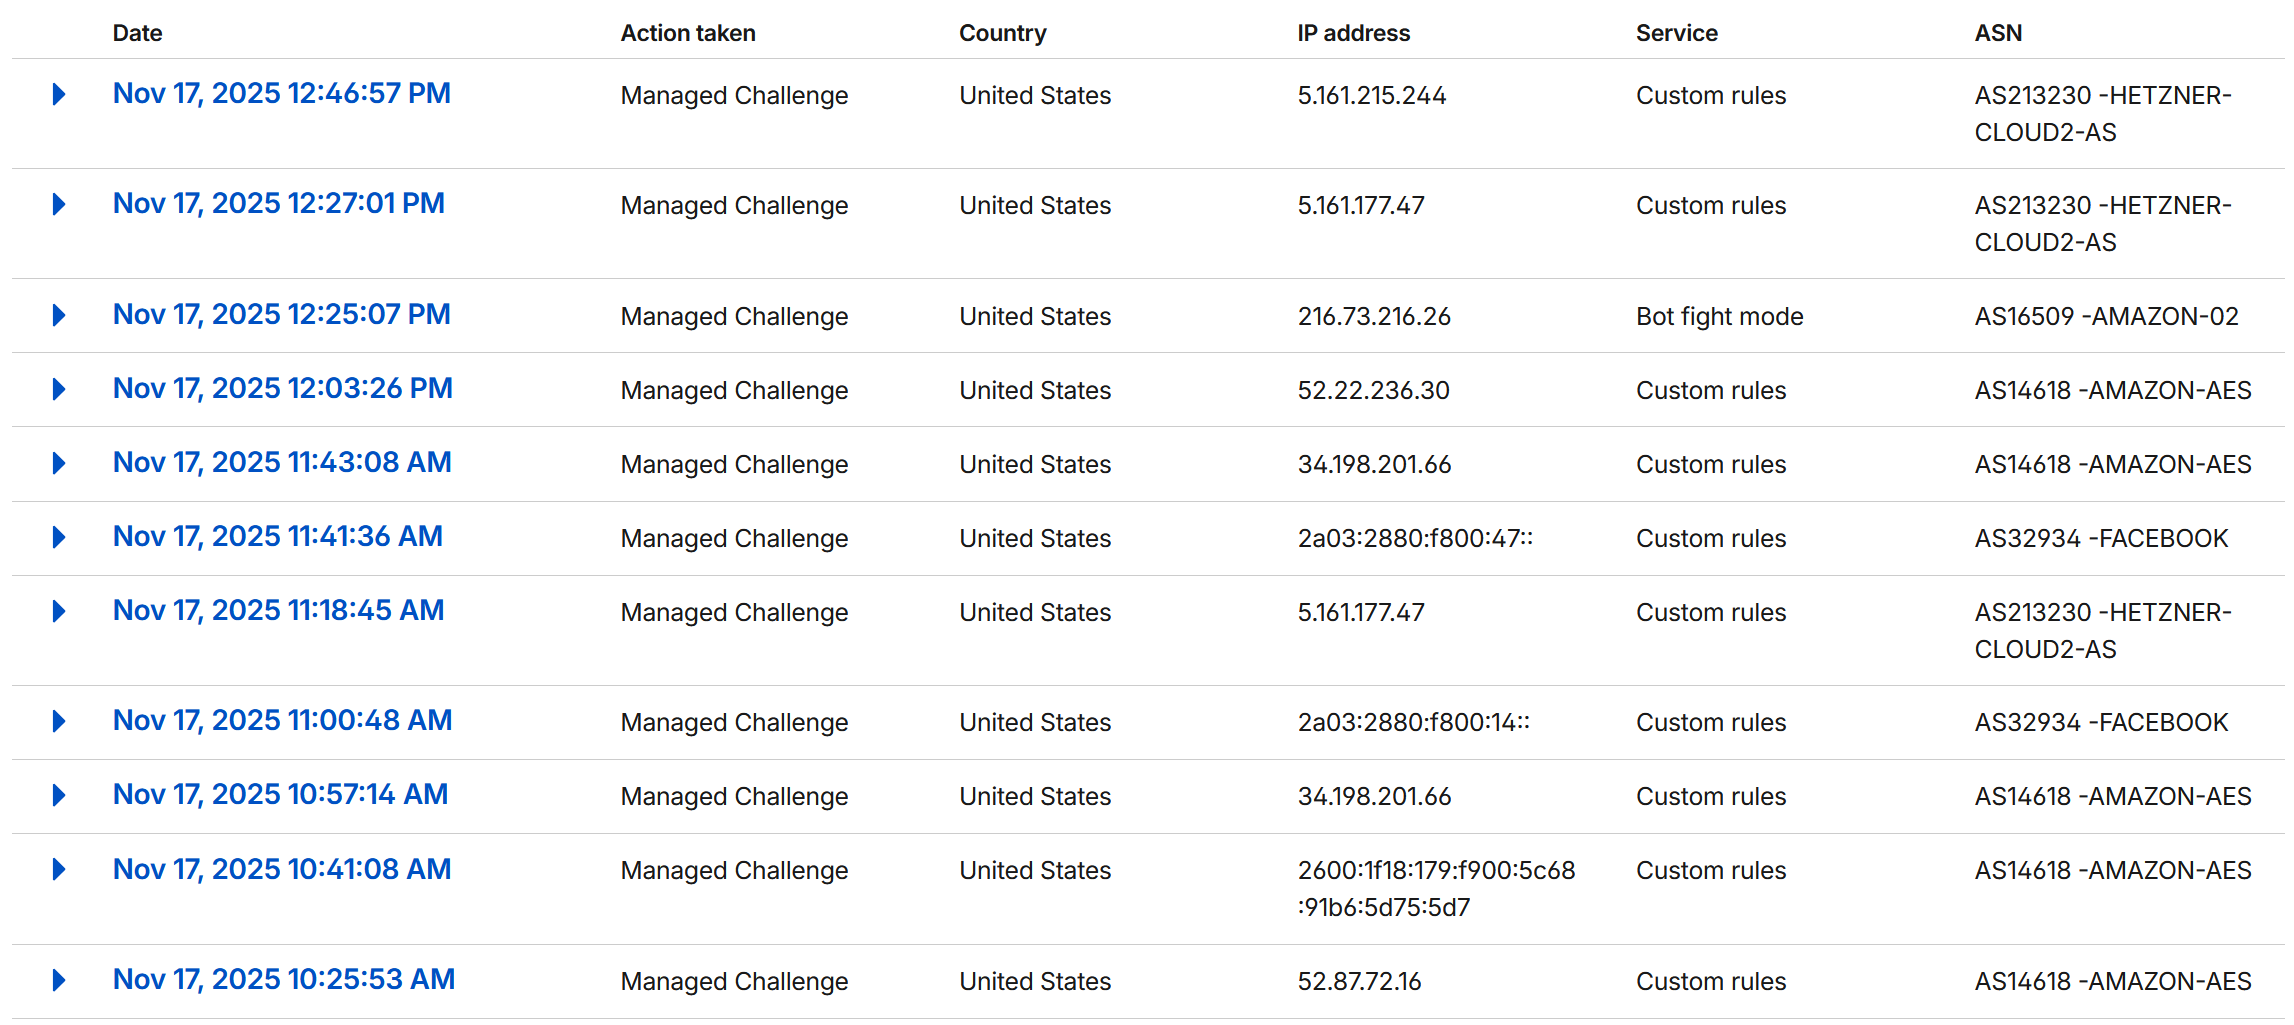Expand the 12:03:26 PM event row arrow
The width and height of the screenshot is (2294, 1025).
[59, 389]
